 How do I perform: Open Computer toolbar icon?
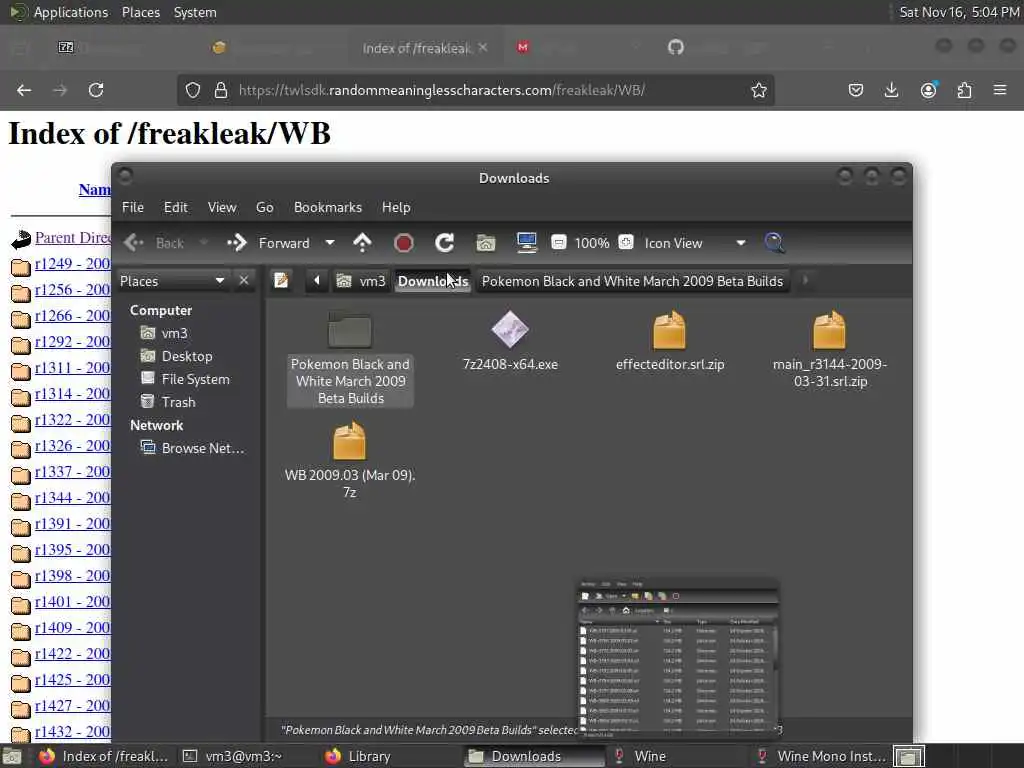click(x=526, y=243)
